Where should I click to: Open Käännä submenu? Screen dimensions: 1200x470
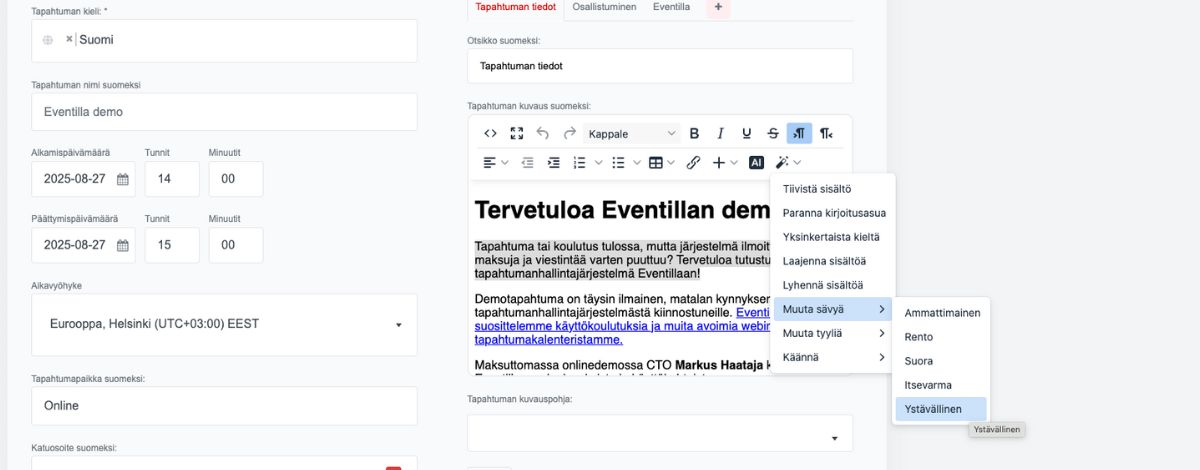pyautogui.click(x=833, y=357)
